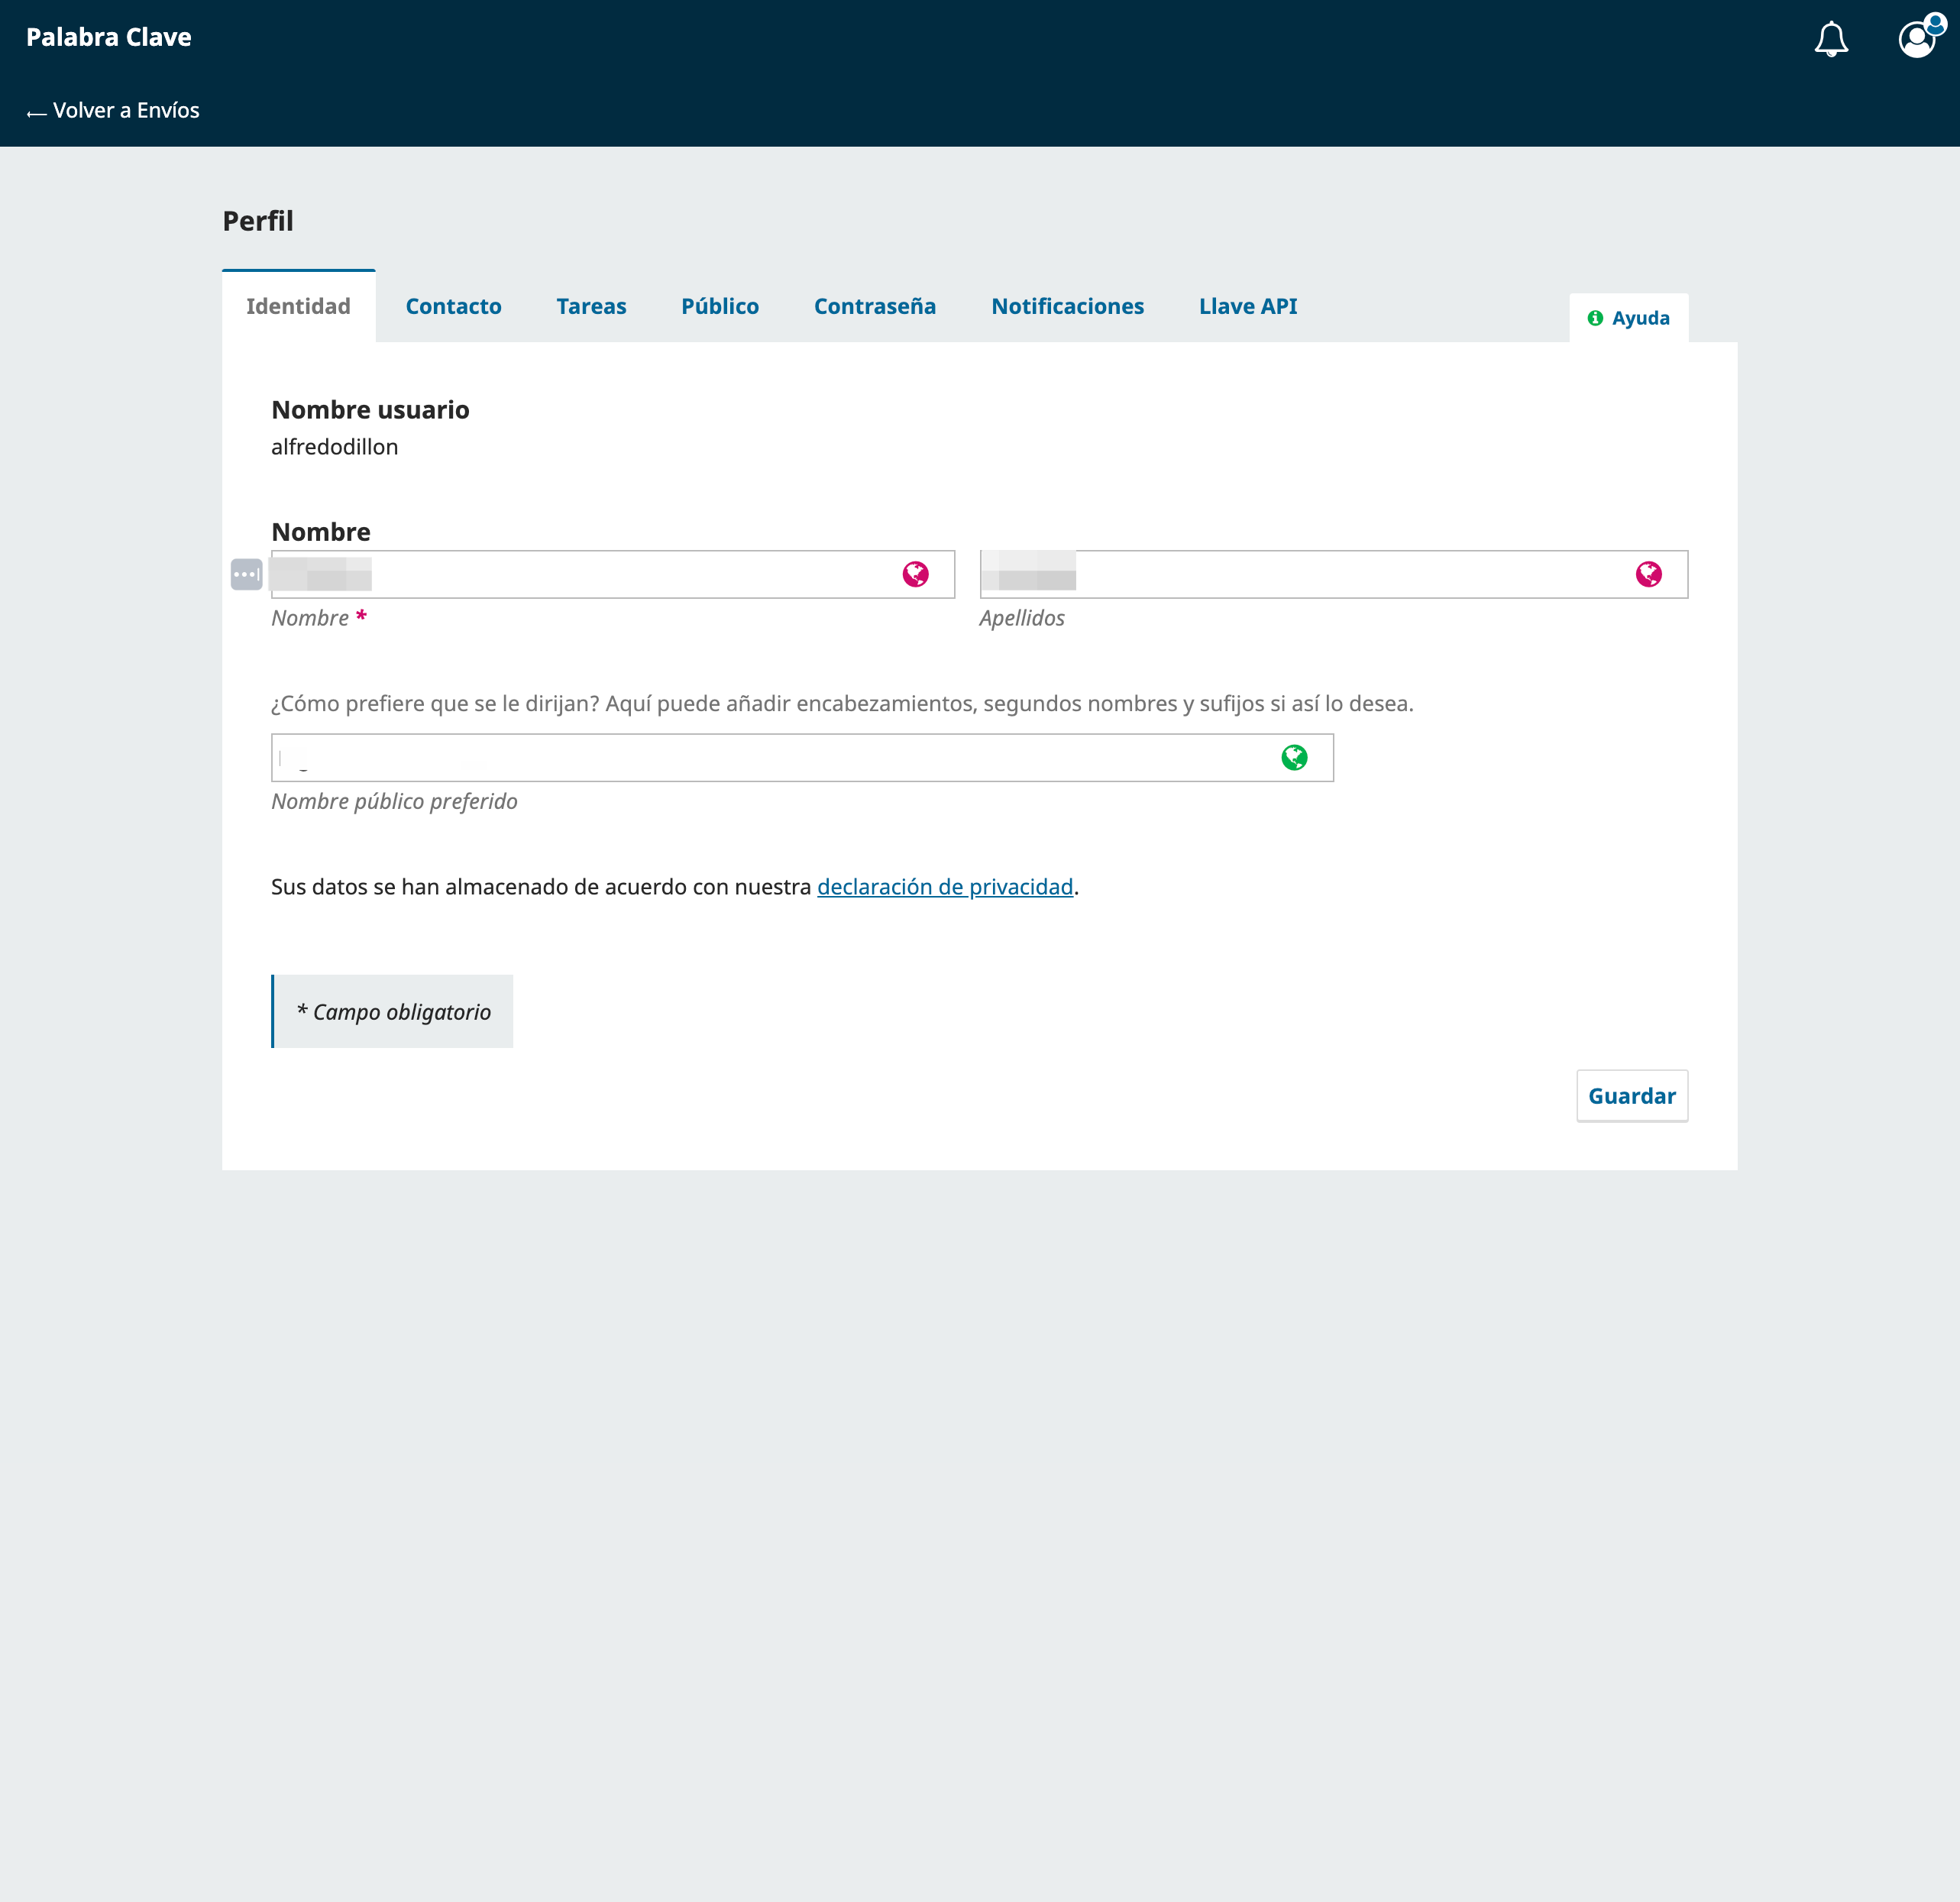Click the Campo obligatorio note
The width and height of the screenshot is (1960, 1902).
coord(393,1011)
